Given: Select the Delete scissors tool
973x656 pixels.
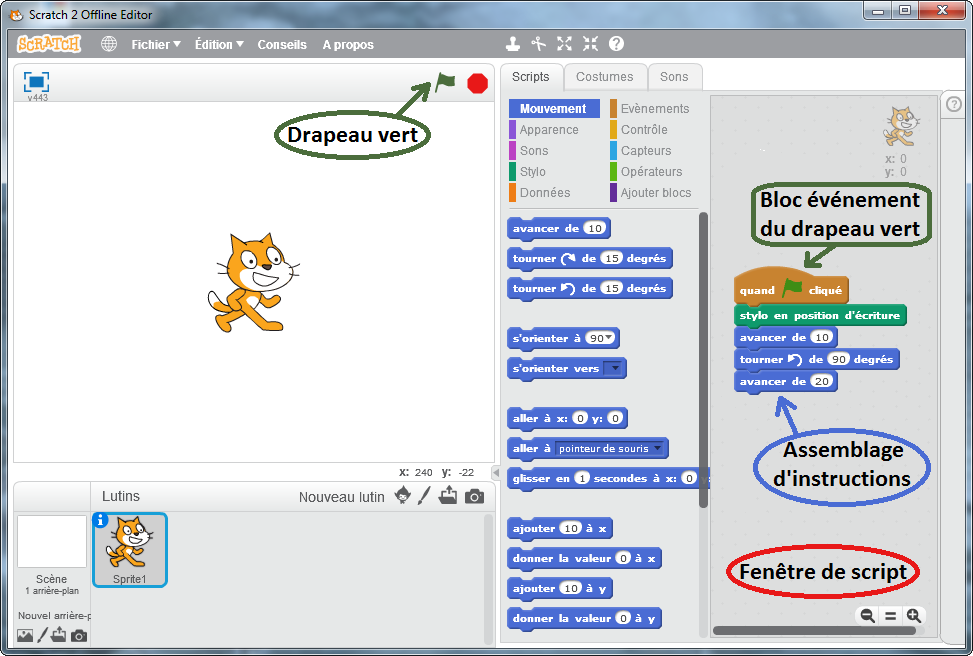Looking at the screenshot, I should tap(539, 44).
